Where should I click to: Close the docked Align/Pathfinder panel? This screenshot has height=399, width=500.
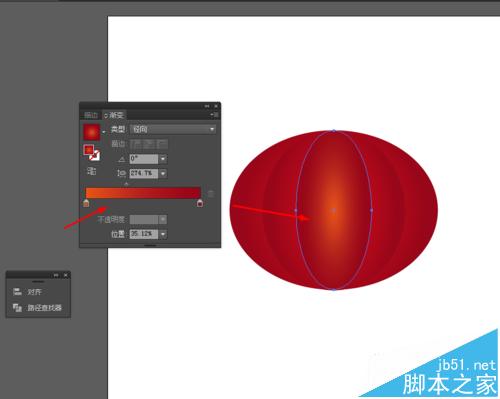click(x=66, y=275)
